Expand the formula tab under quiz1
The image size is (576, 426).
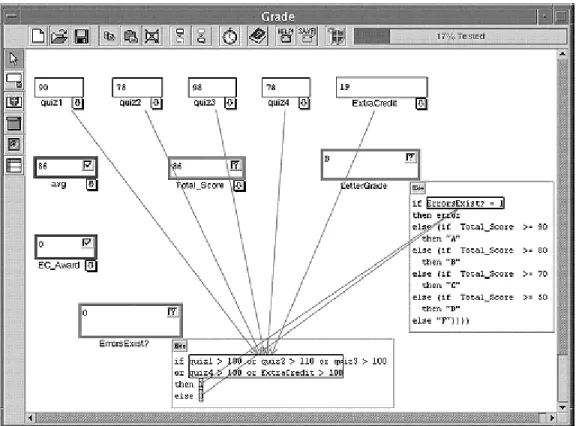77,103
